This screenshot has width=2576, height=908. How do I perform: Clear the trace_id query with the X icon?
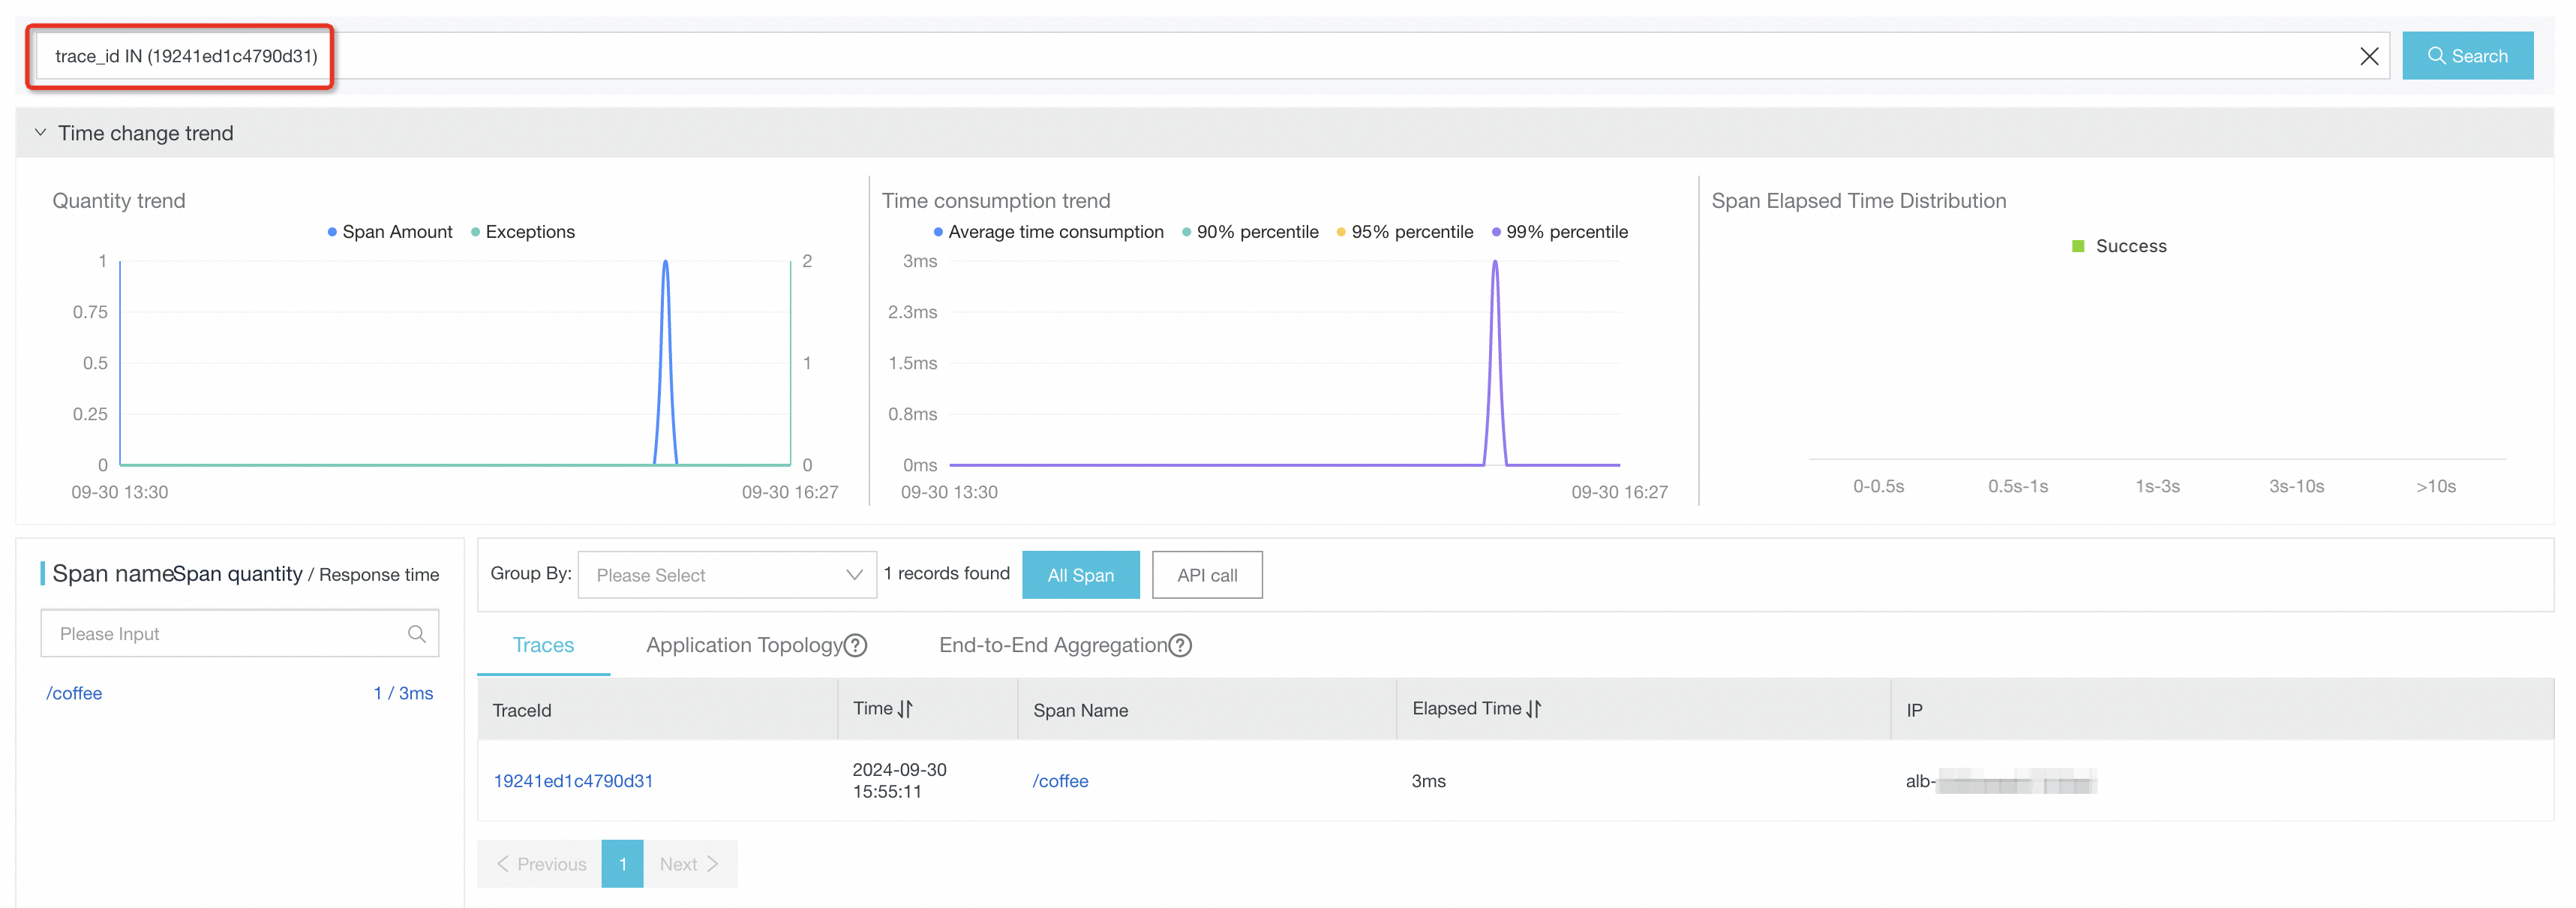2368,56
